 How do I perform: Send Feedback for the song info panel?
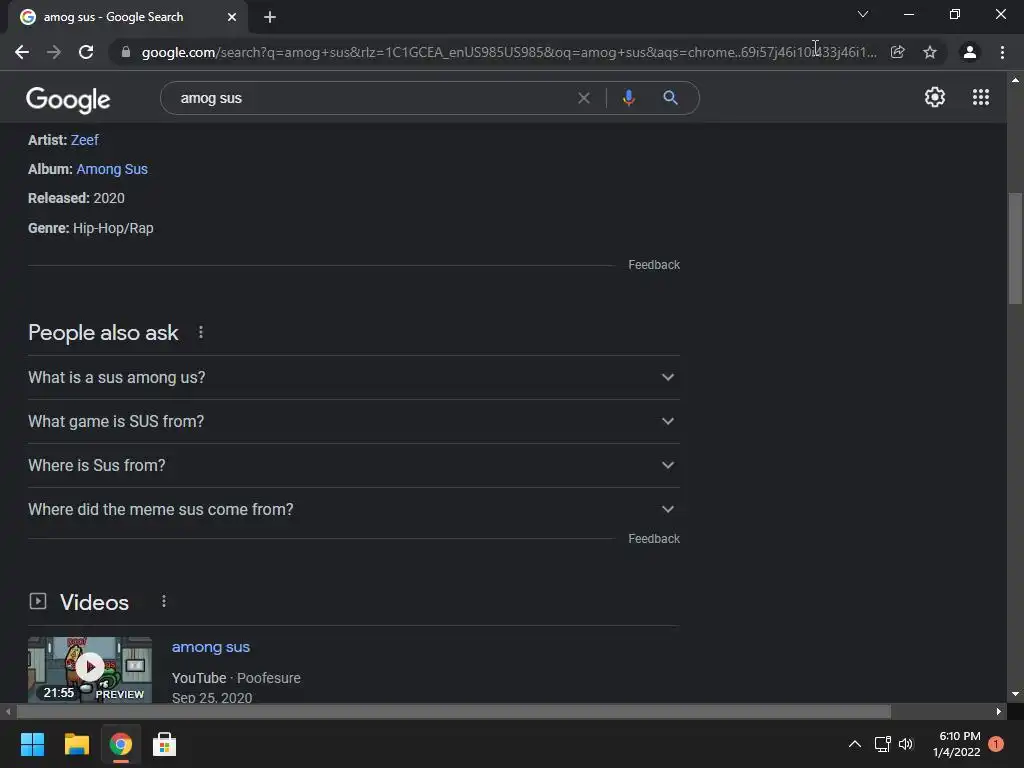click(654, 264)
